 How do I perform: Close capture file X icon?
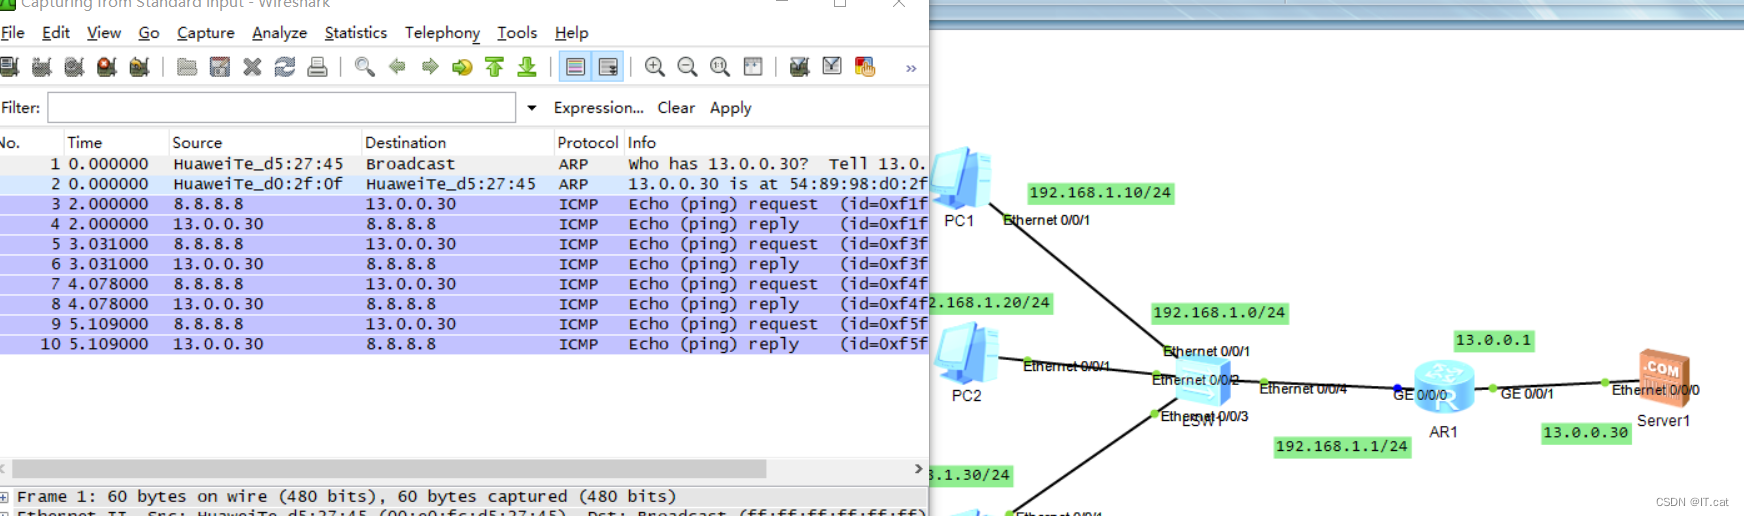tap(252, 67)
